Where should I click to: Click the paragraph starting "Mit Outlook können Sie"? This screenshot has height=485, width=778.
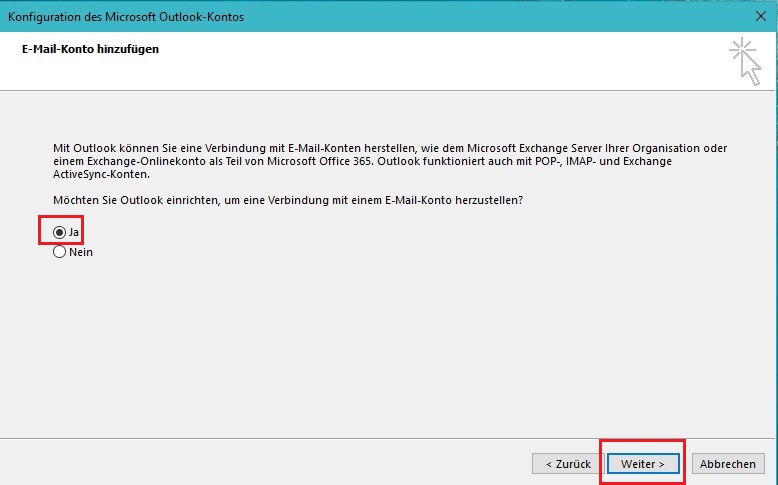pos(390,160)
